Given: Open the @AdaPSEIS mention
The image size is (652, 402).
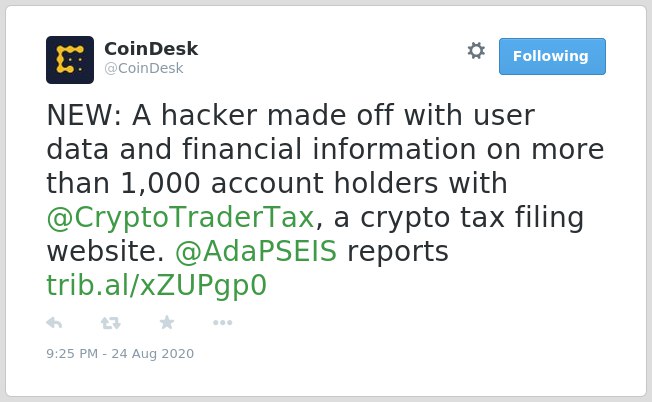Looking at the screenshot, I should (x=256, y=252).
